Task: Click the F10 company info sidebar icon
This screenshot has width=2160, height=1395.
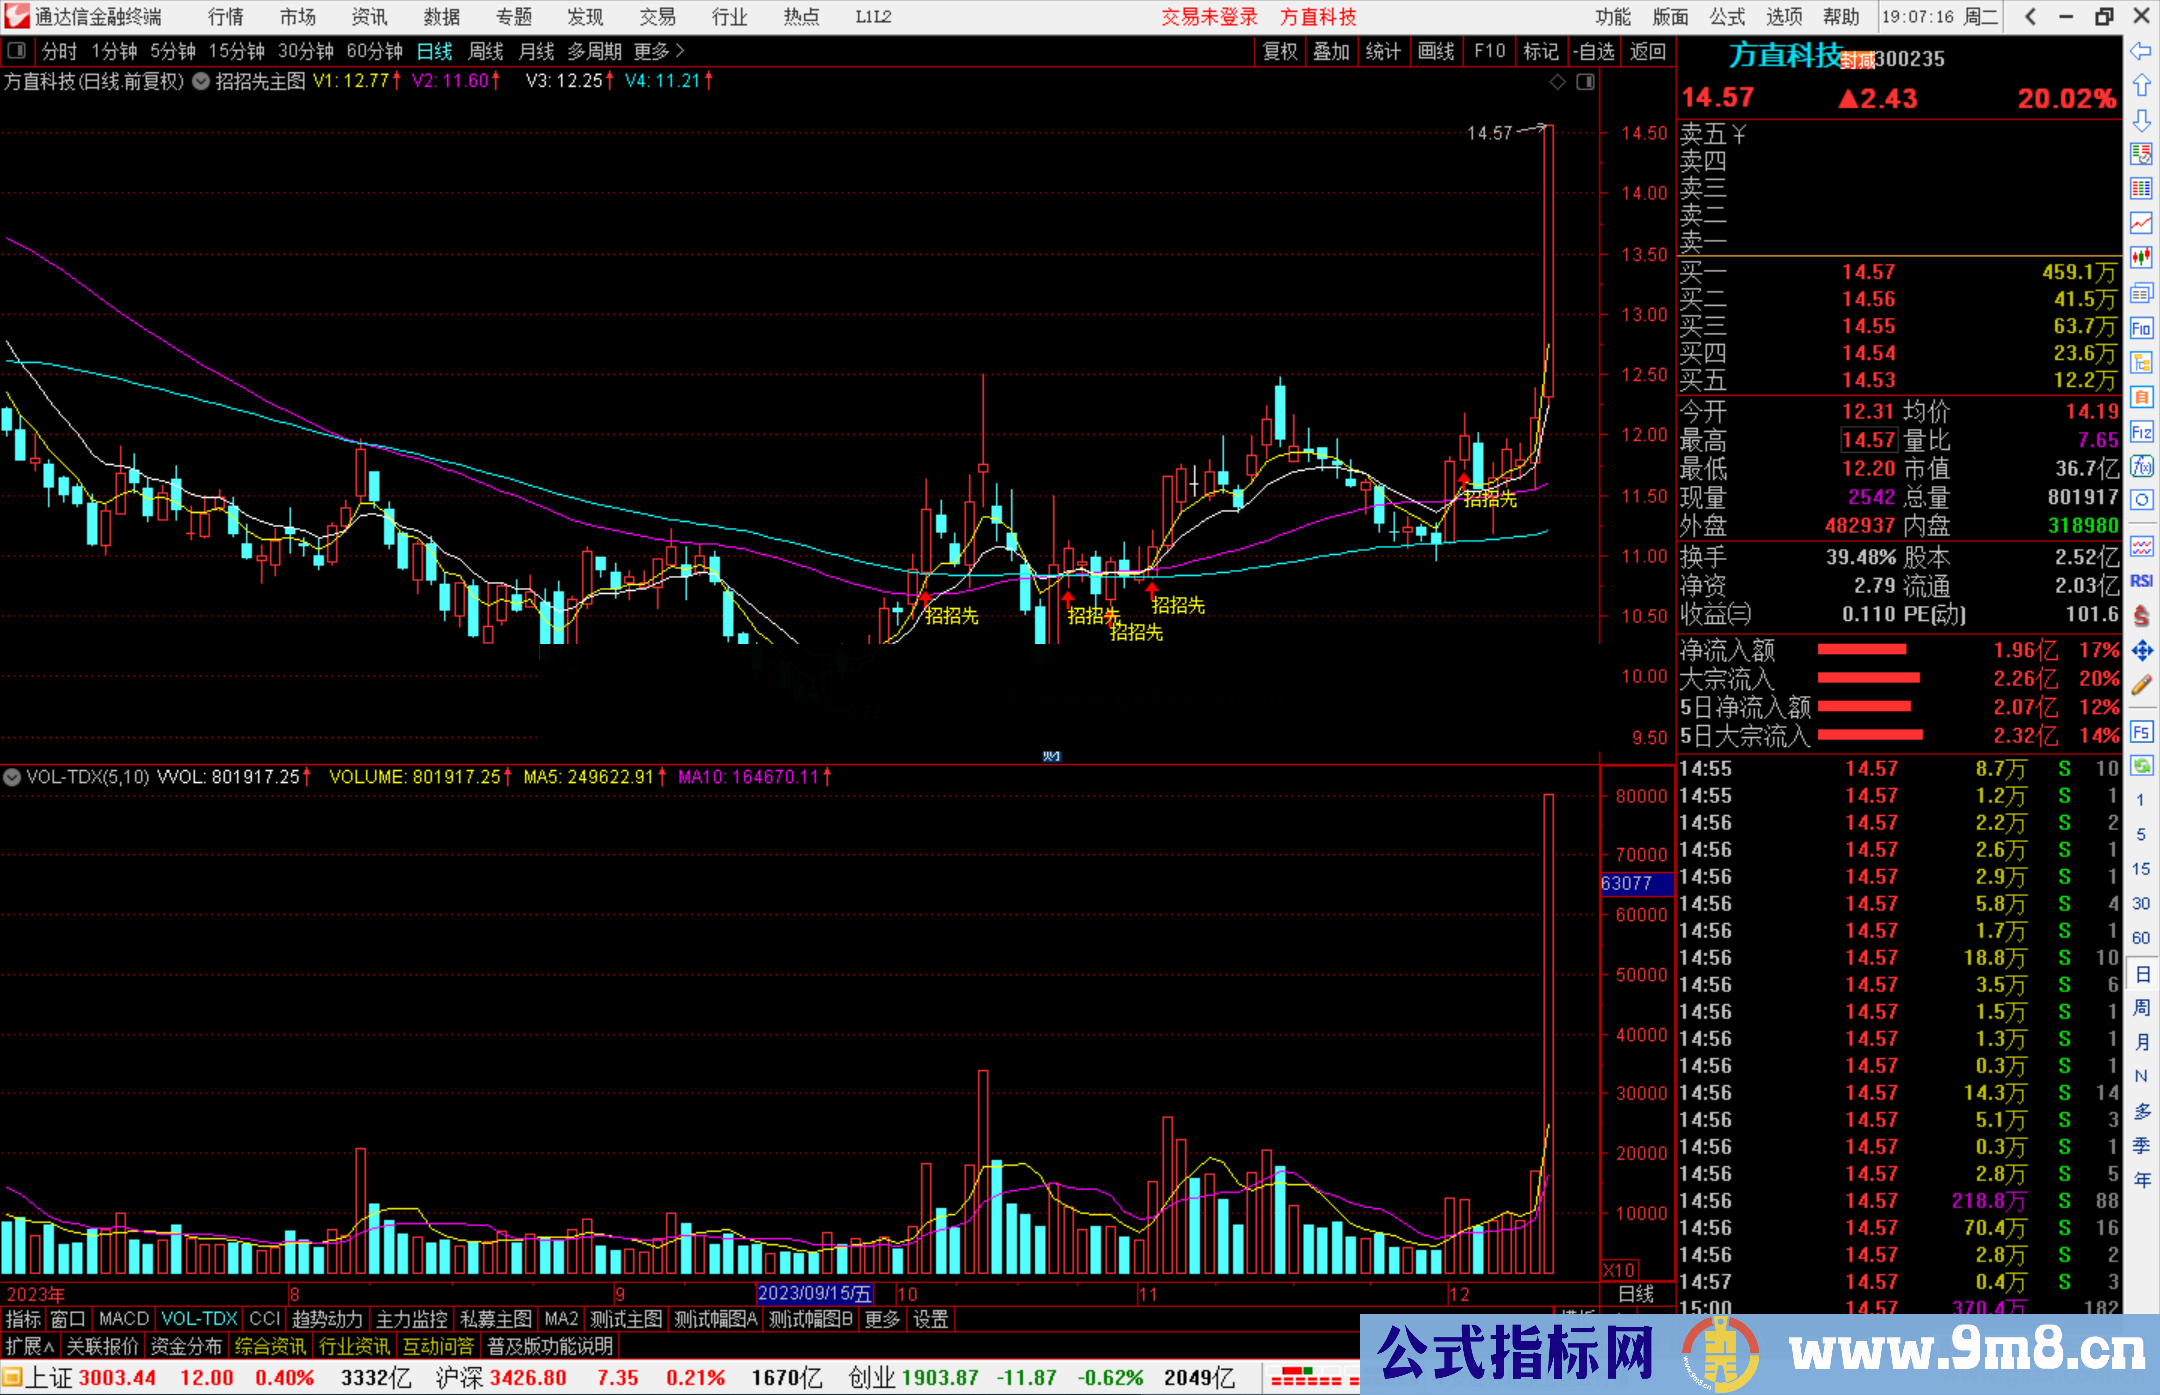Action: pyautogui.click(x=2141, y=328)
